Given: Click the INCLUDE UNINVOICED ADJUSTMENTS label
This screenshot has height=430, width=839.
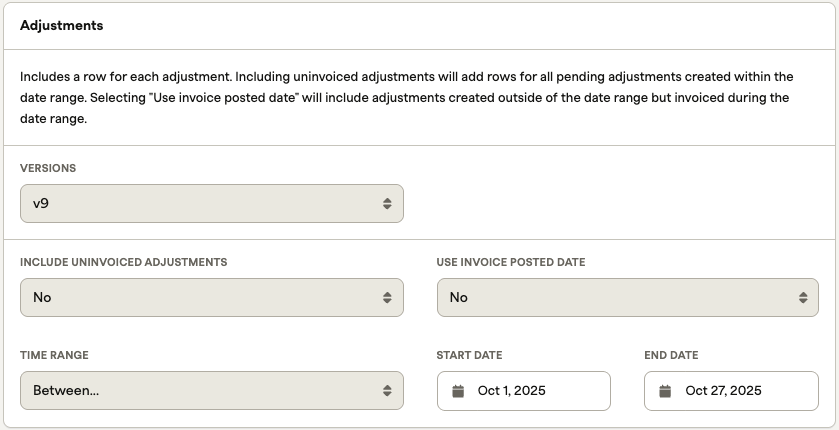Looking at the screenshot, I should 123,262.
